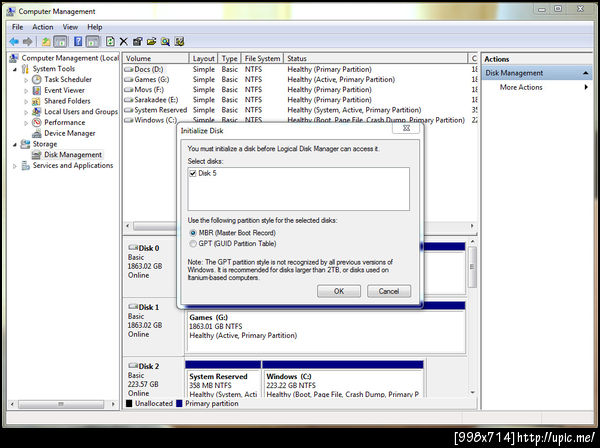Uncheck the Disk 5 checkbox
600x448 pixels.
[193, 173]
